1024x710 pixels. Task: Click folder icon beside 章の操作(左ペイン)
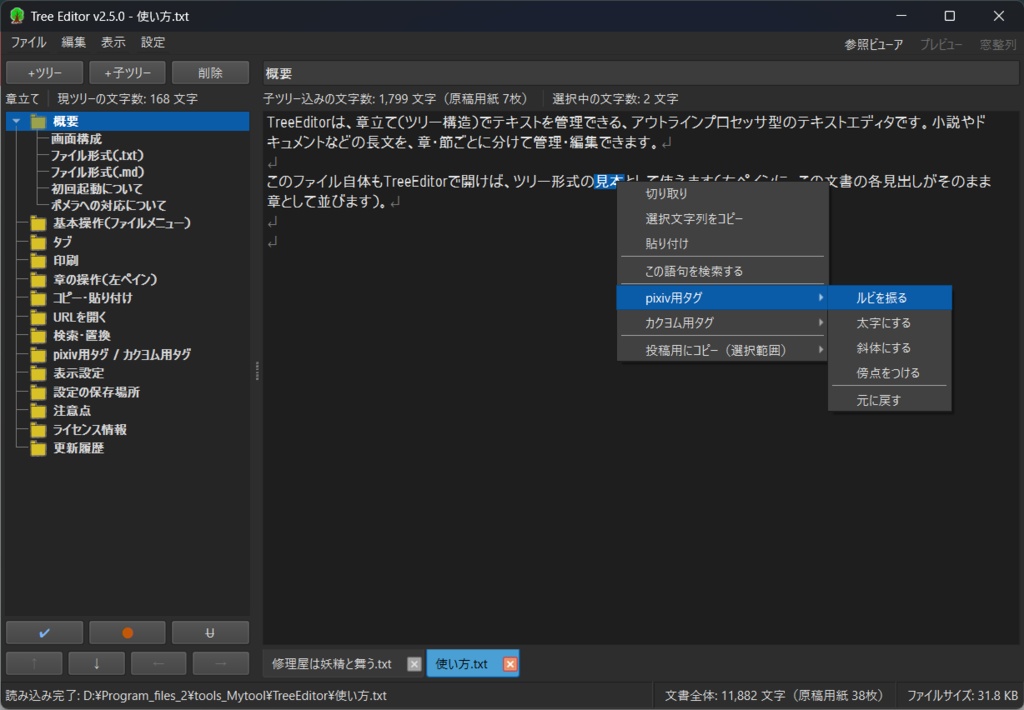pos(39,280)
